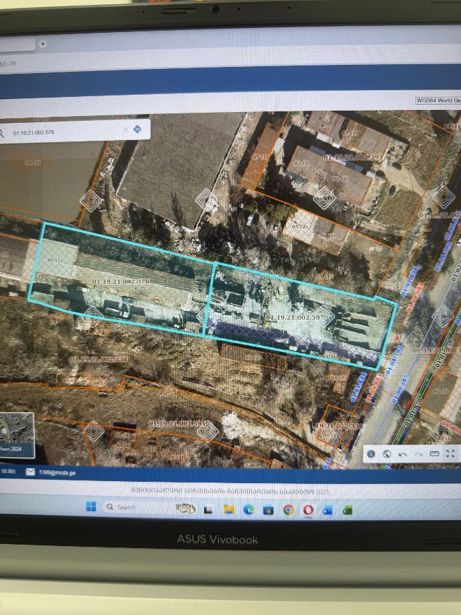Open Outlook from taskbar
Screen dimensions: 461x615
(327, 510)
